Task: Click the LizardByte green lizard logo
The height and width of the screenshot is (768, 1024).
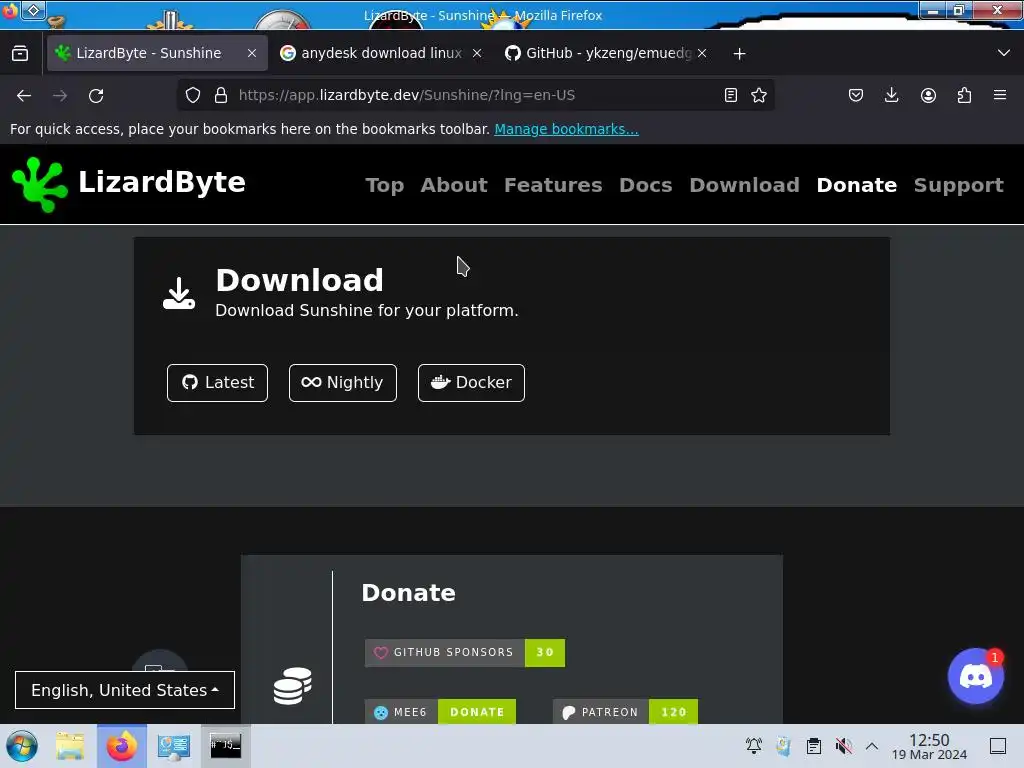Action: point(39,185)
